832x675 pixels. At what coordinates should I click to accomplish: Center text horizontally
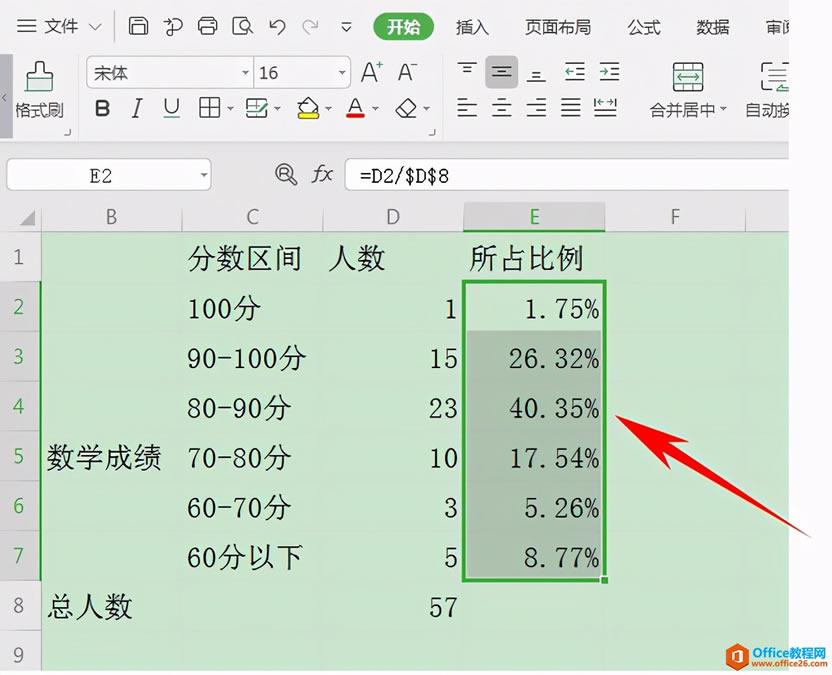(501, 108)
